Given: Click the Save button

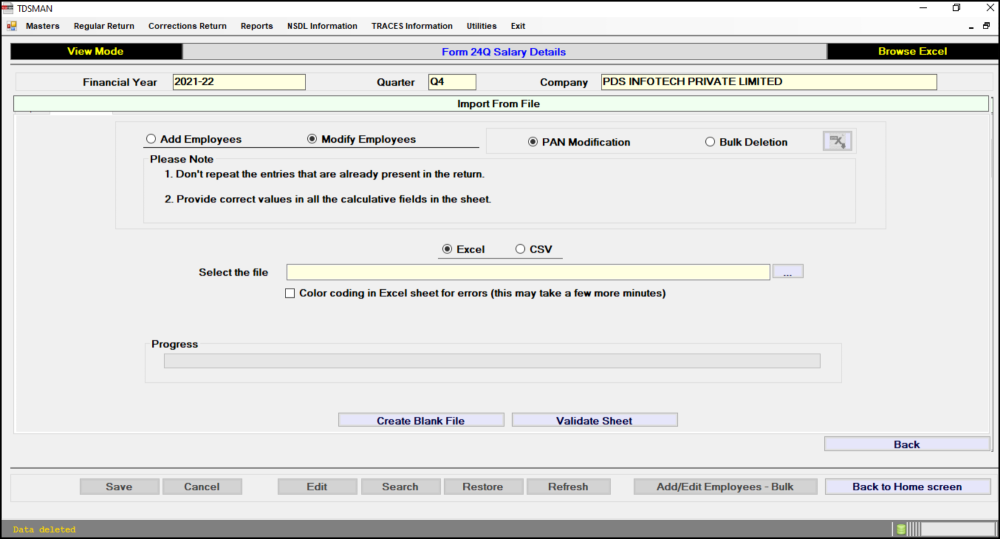Looking at the screenshot, I should point(119,487).
